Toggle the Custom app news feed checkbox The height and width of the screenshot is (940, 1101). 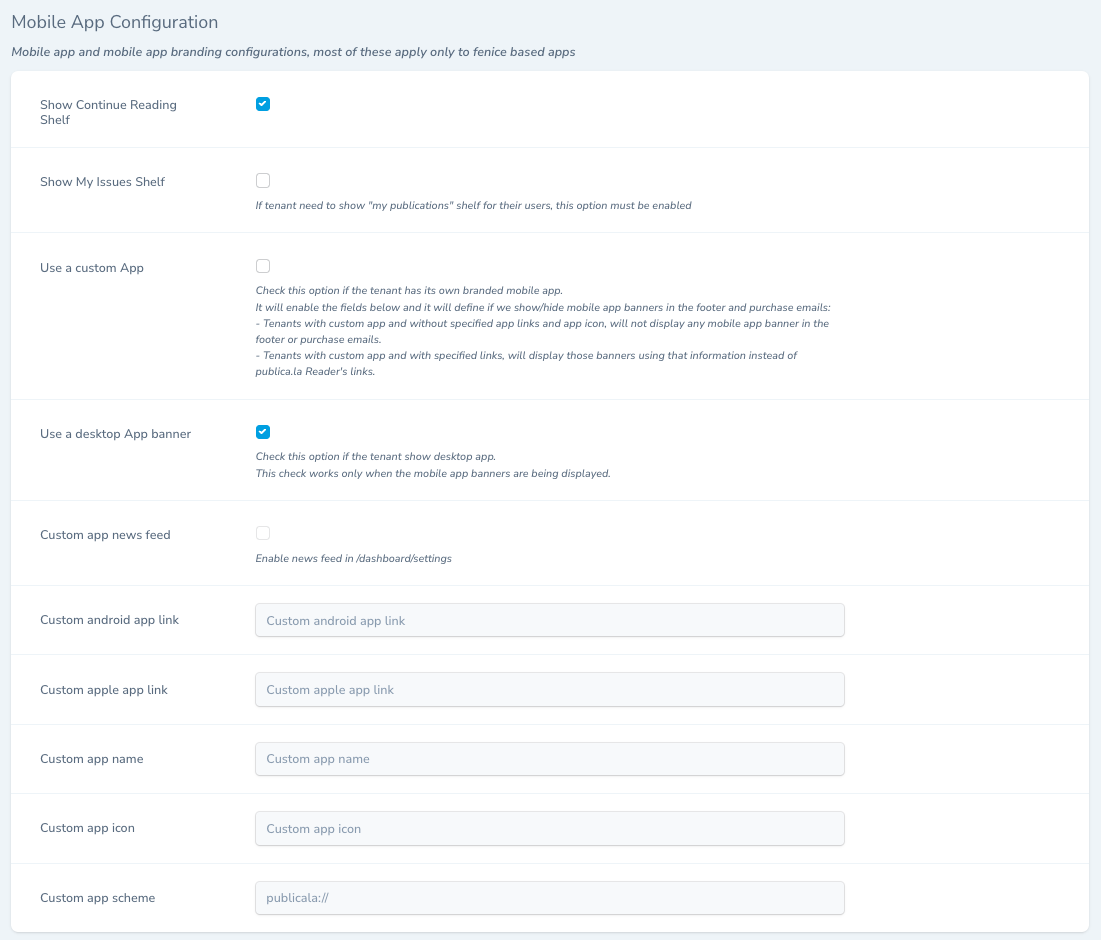click(263, 533)
